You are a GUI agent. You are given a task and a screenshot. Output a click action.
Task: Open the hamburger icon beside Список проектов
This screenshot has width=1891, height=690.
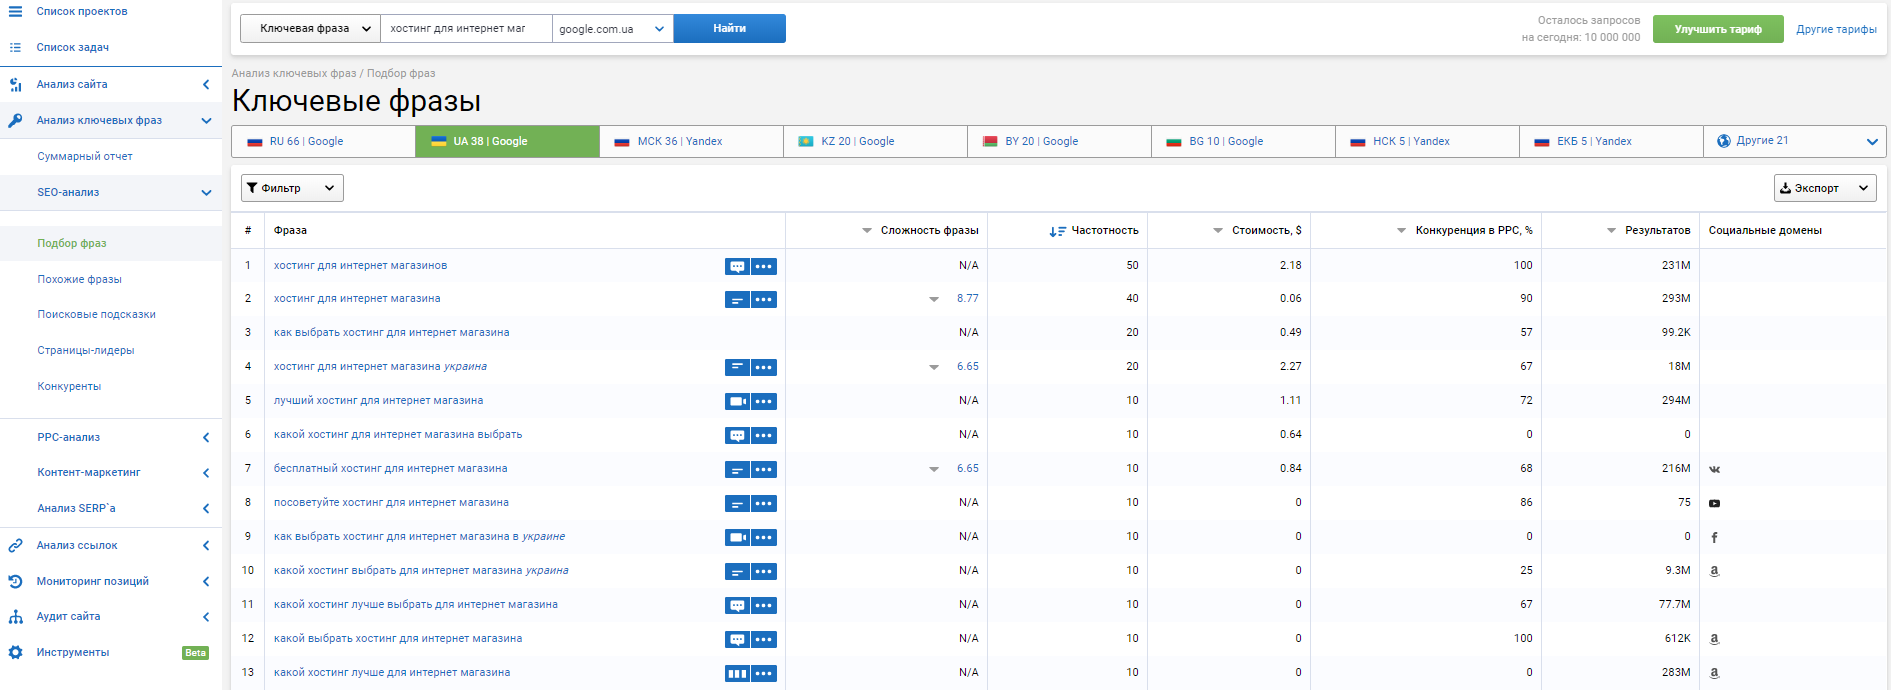pos(15,12)
